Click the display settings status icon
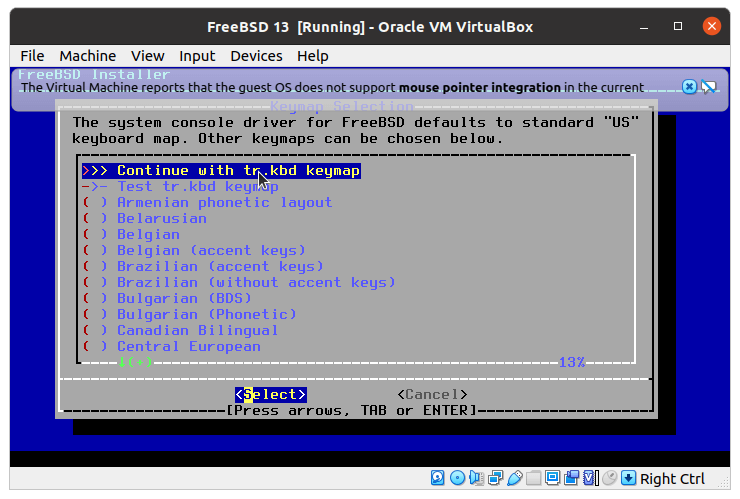This screenshot has height=499, width=740. 552,478
